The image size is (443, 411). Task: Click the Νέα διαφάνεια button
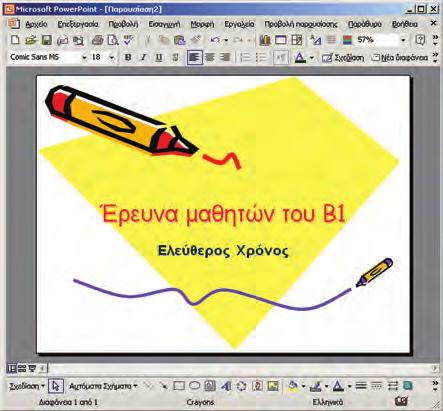(400, 58)
